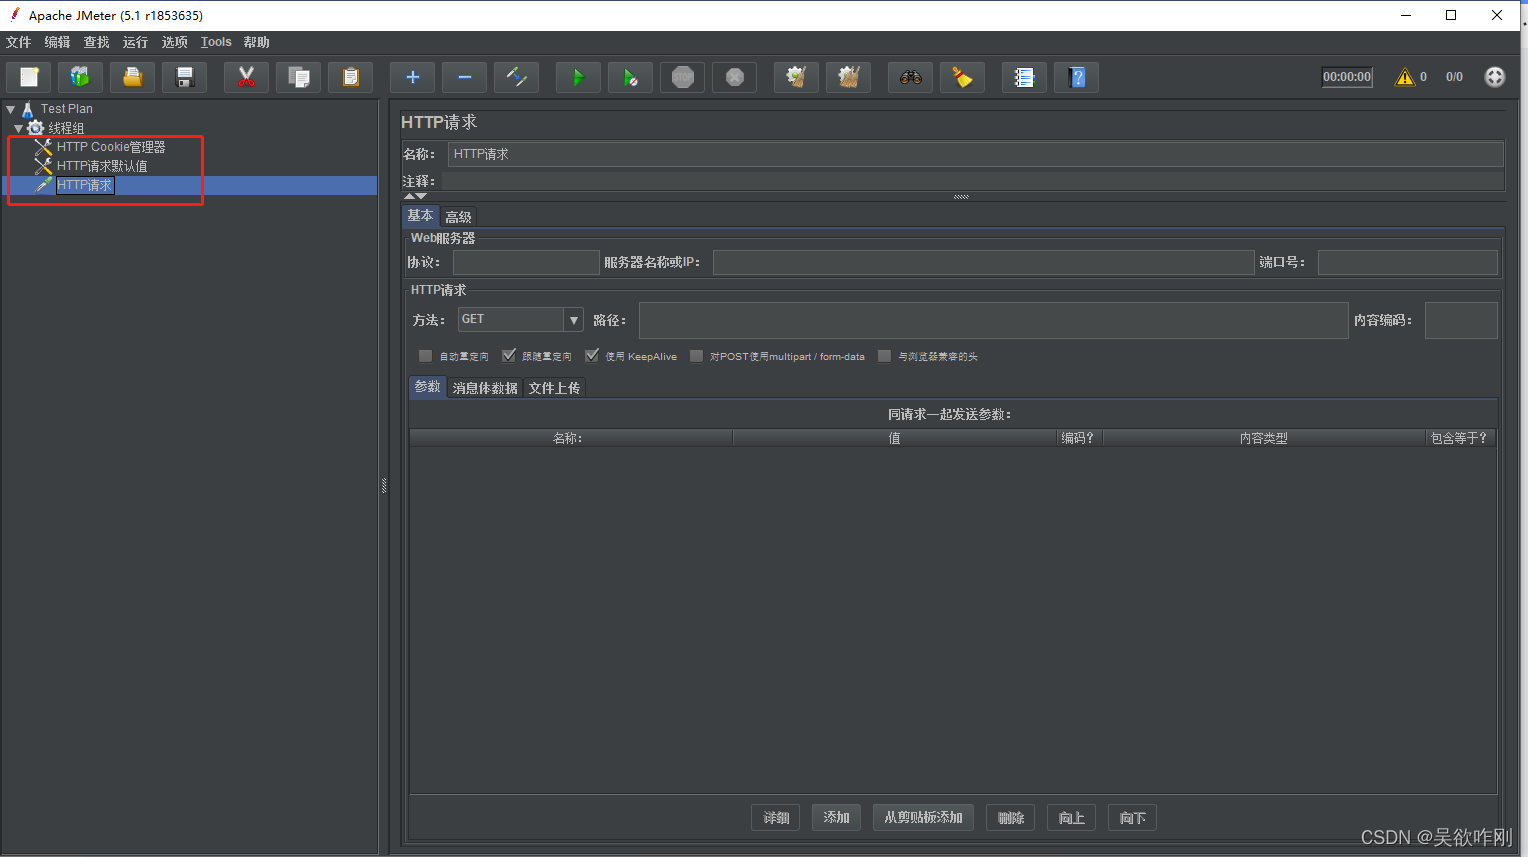This screenshot has width=1528, height=857.
Task: Collapse the 线程组 tree node
Action: tap(18, 128)
